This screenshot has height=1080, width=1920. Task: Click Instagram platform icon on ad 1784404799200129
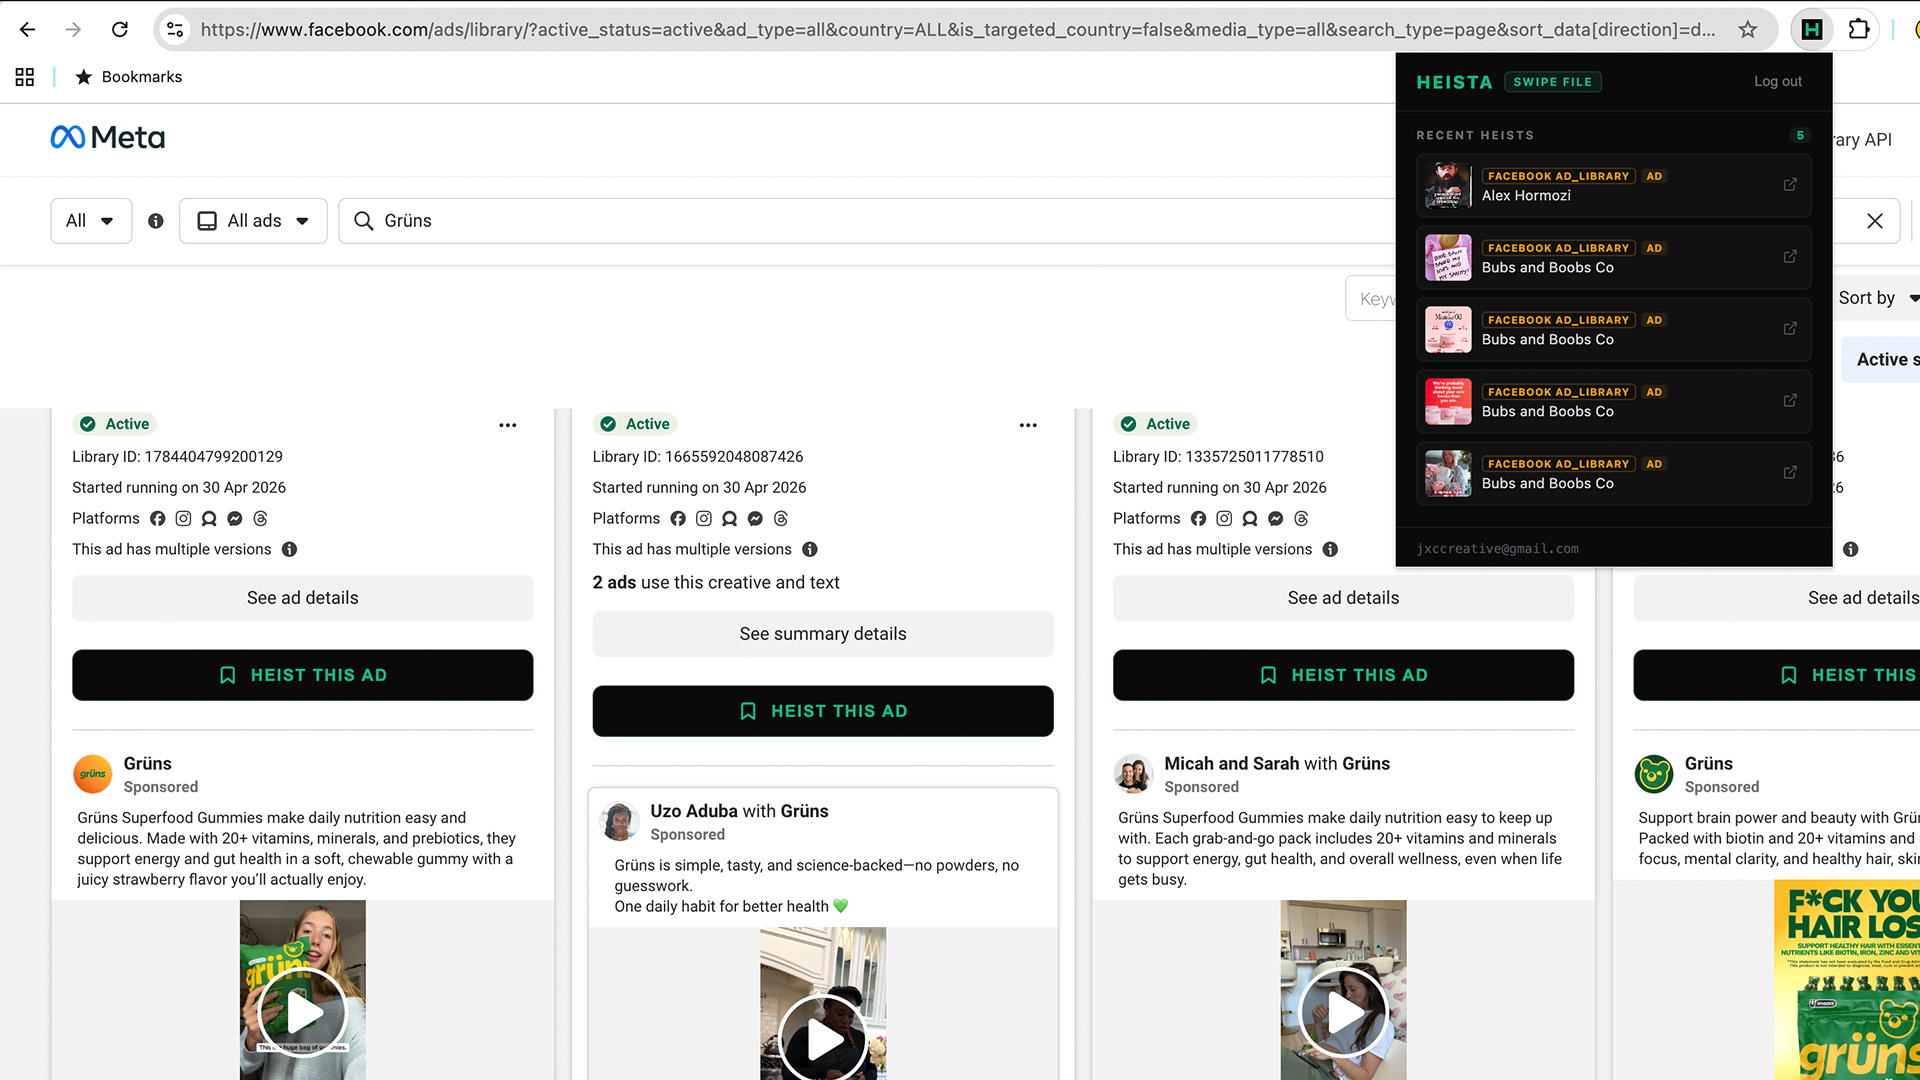183,518
